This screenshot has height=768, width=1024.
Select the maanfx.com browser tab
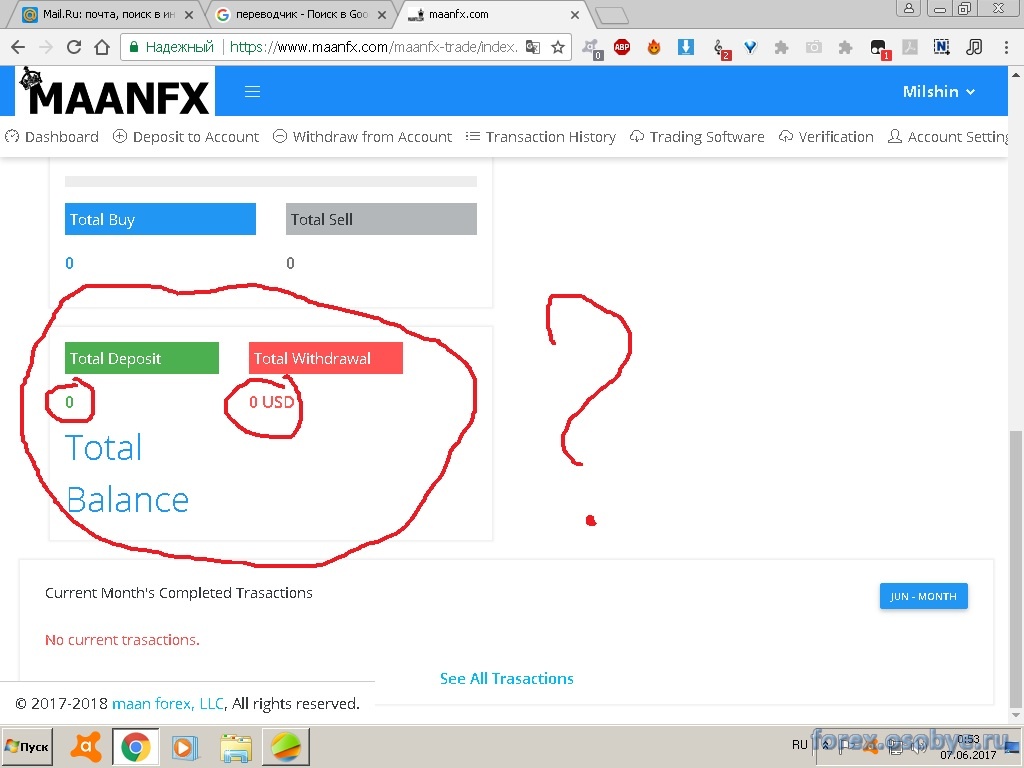493,14
